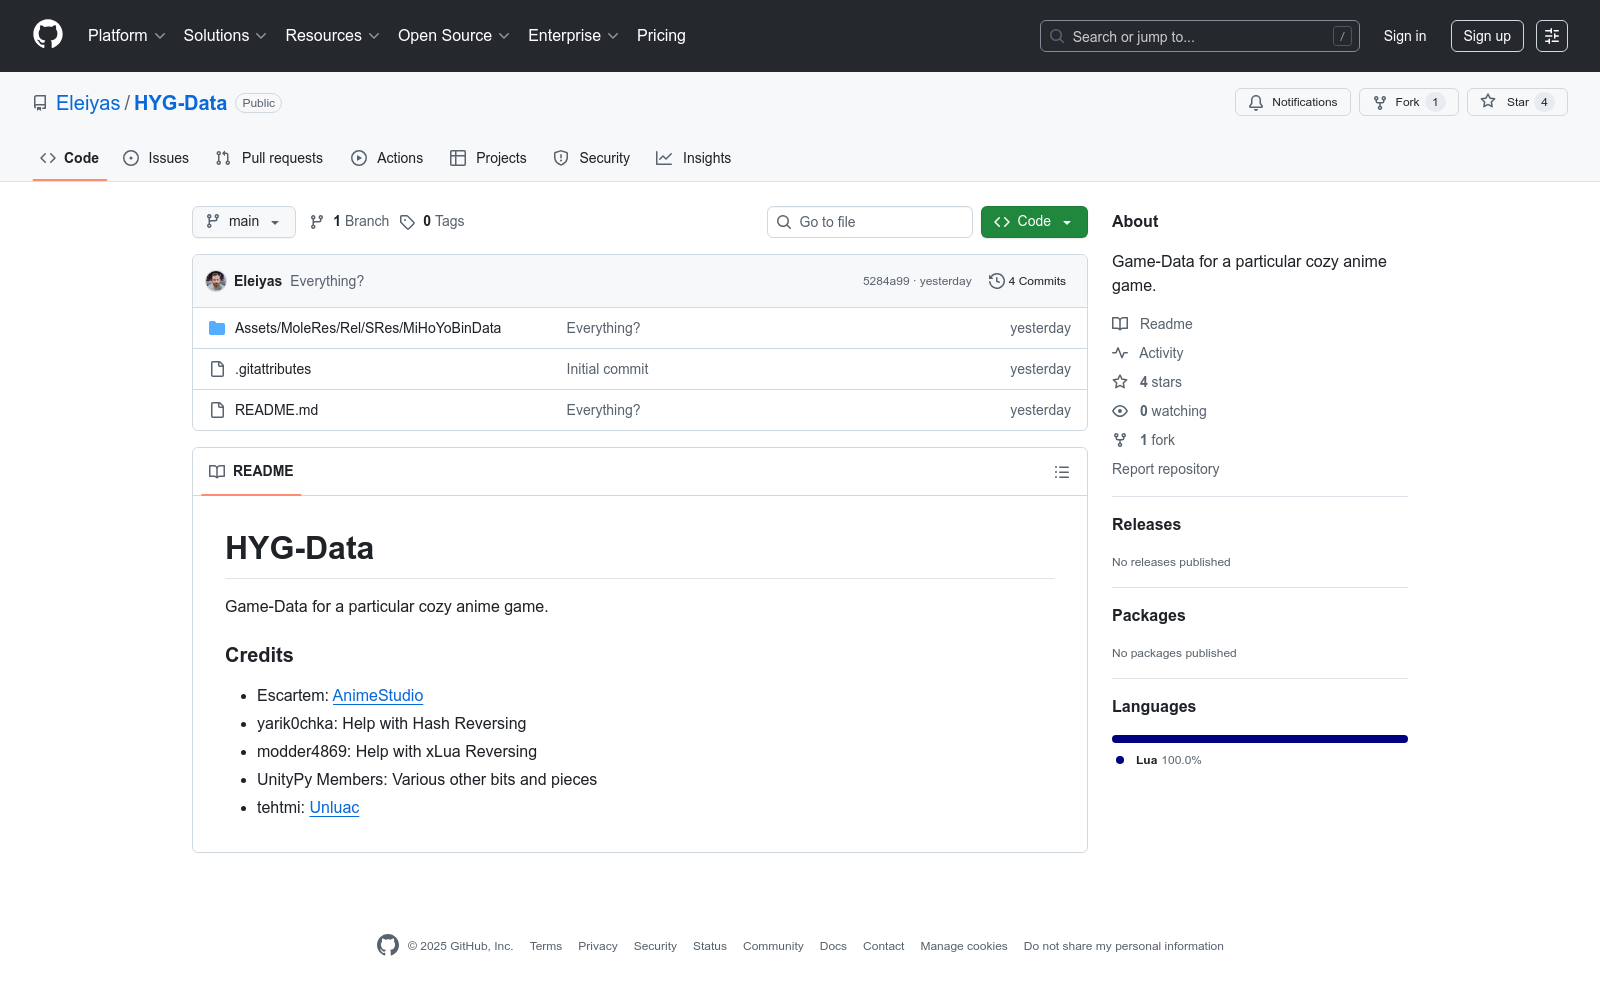
Task: Open the Unluac credit link
Action: coord(334,807)
